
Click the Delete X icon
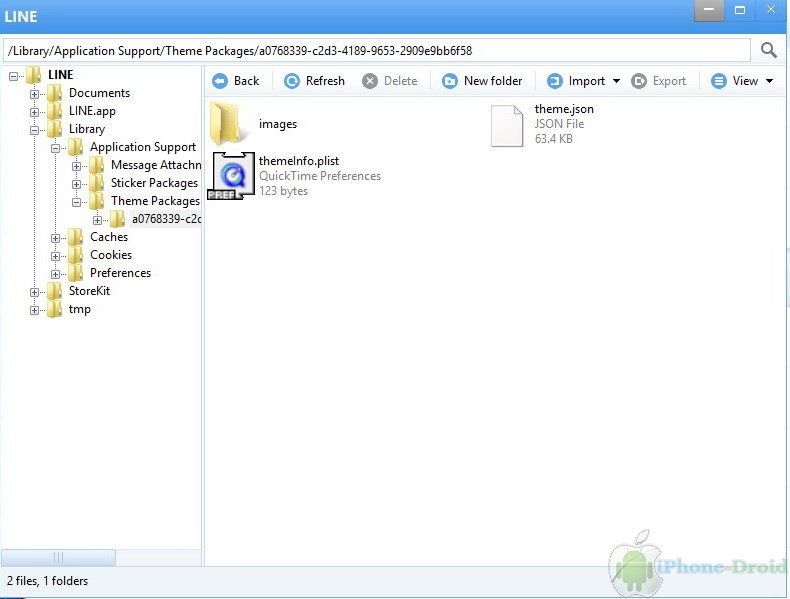[370, 81]
